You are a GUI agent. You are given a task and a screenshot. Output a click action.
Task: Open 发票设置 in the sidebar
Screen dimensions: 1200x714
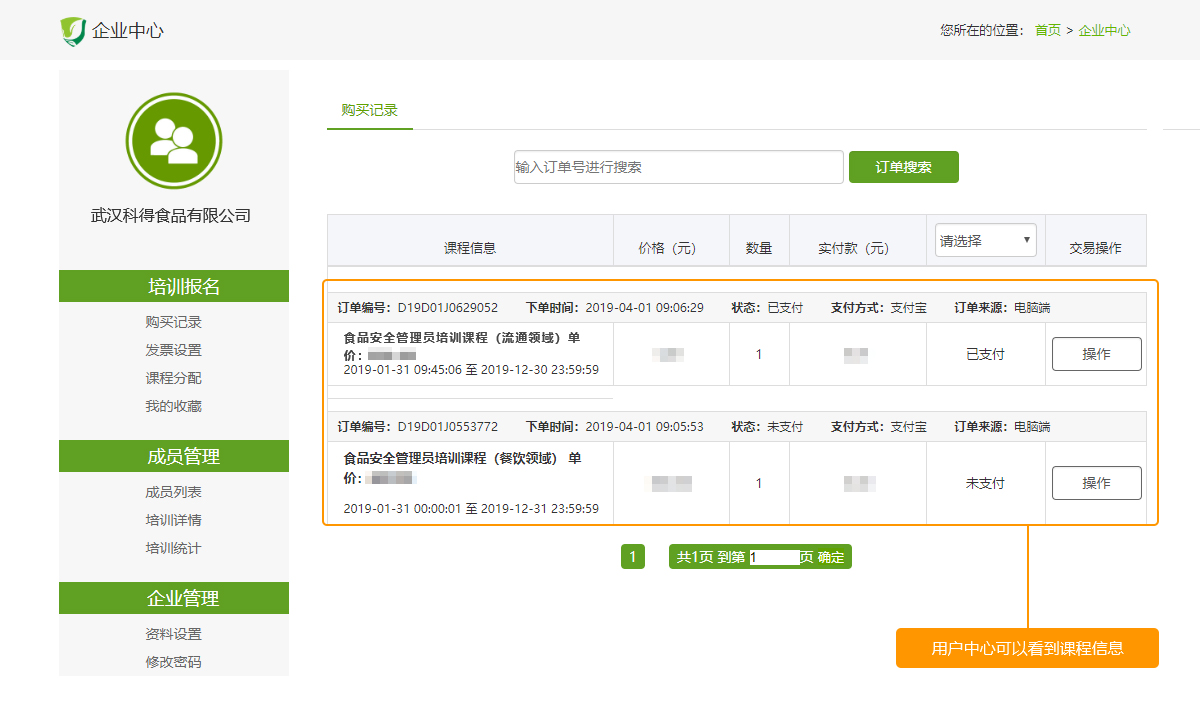174,350
